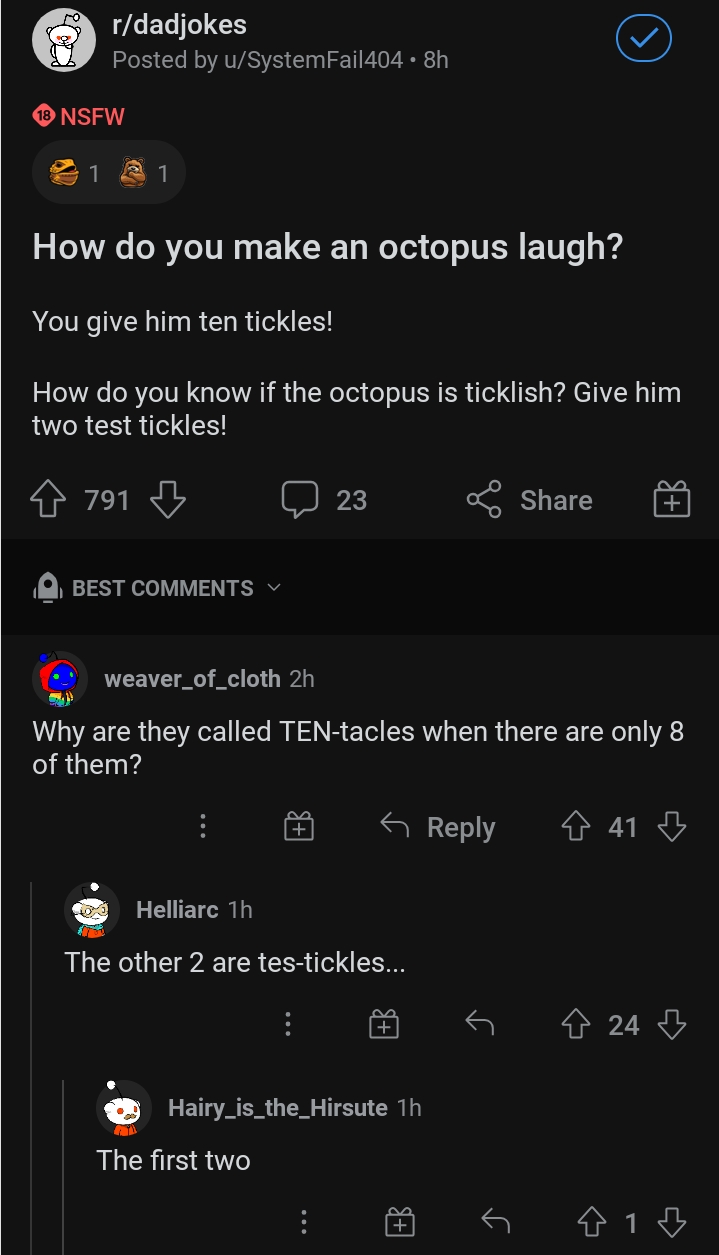The height and width of the screenshot is (1255, 719).
Task: Click the award icon beside Helliarc's comment
Action: (383, 1024)
